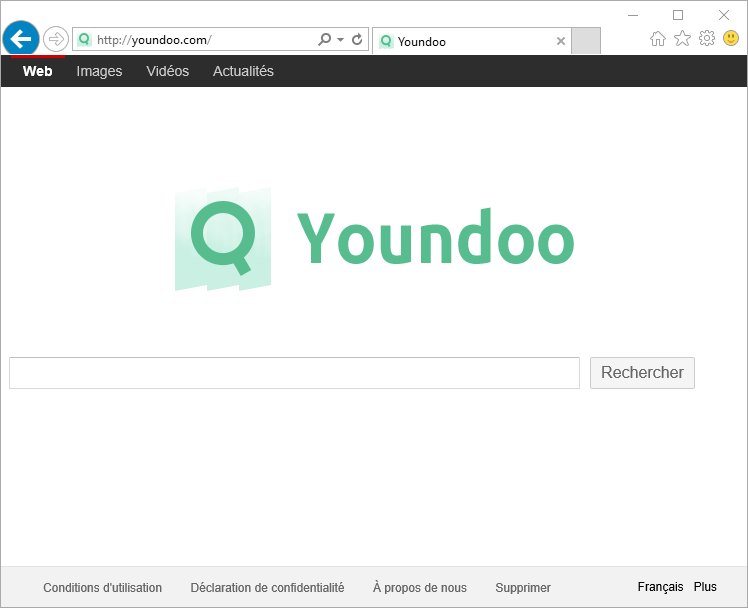Click the Supprimer footer link
Viewport: 748px width, 608px height.
click(523, 587)
